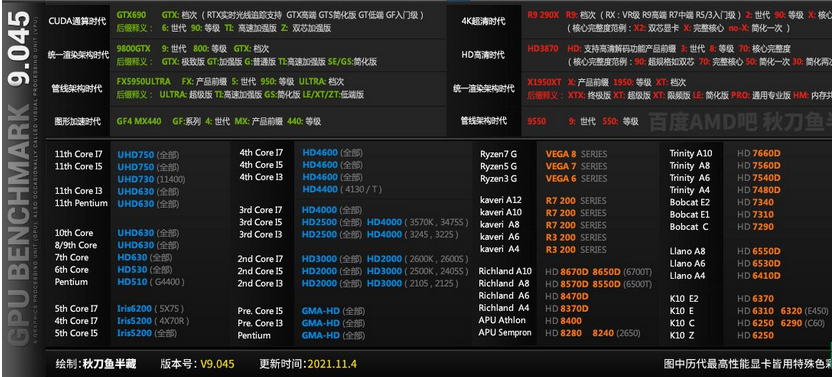Click HD 6550D in the Llano A8 row
The width and height of the screenshot is (832, 377).
(759, 251)
